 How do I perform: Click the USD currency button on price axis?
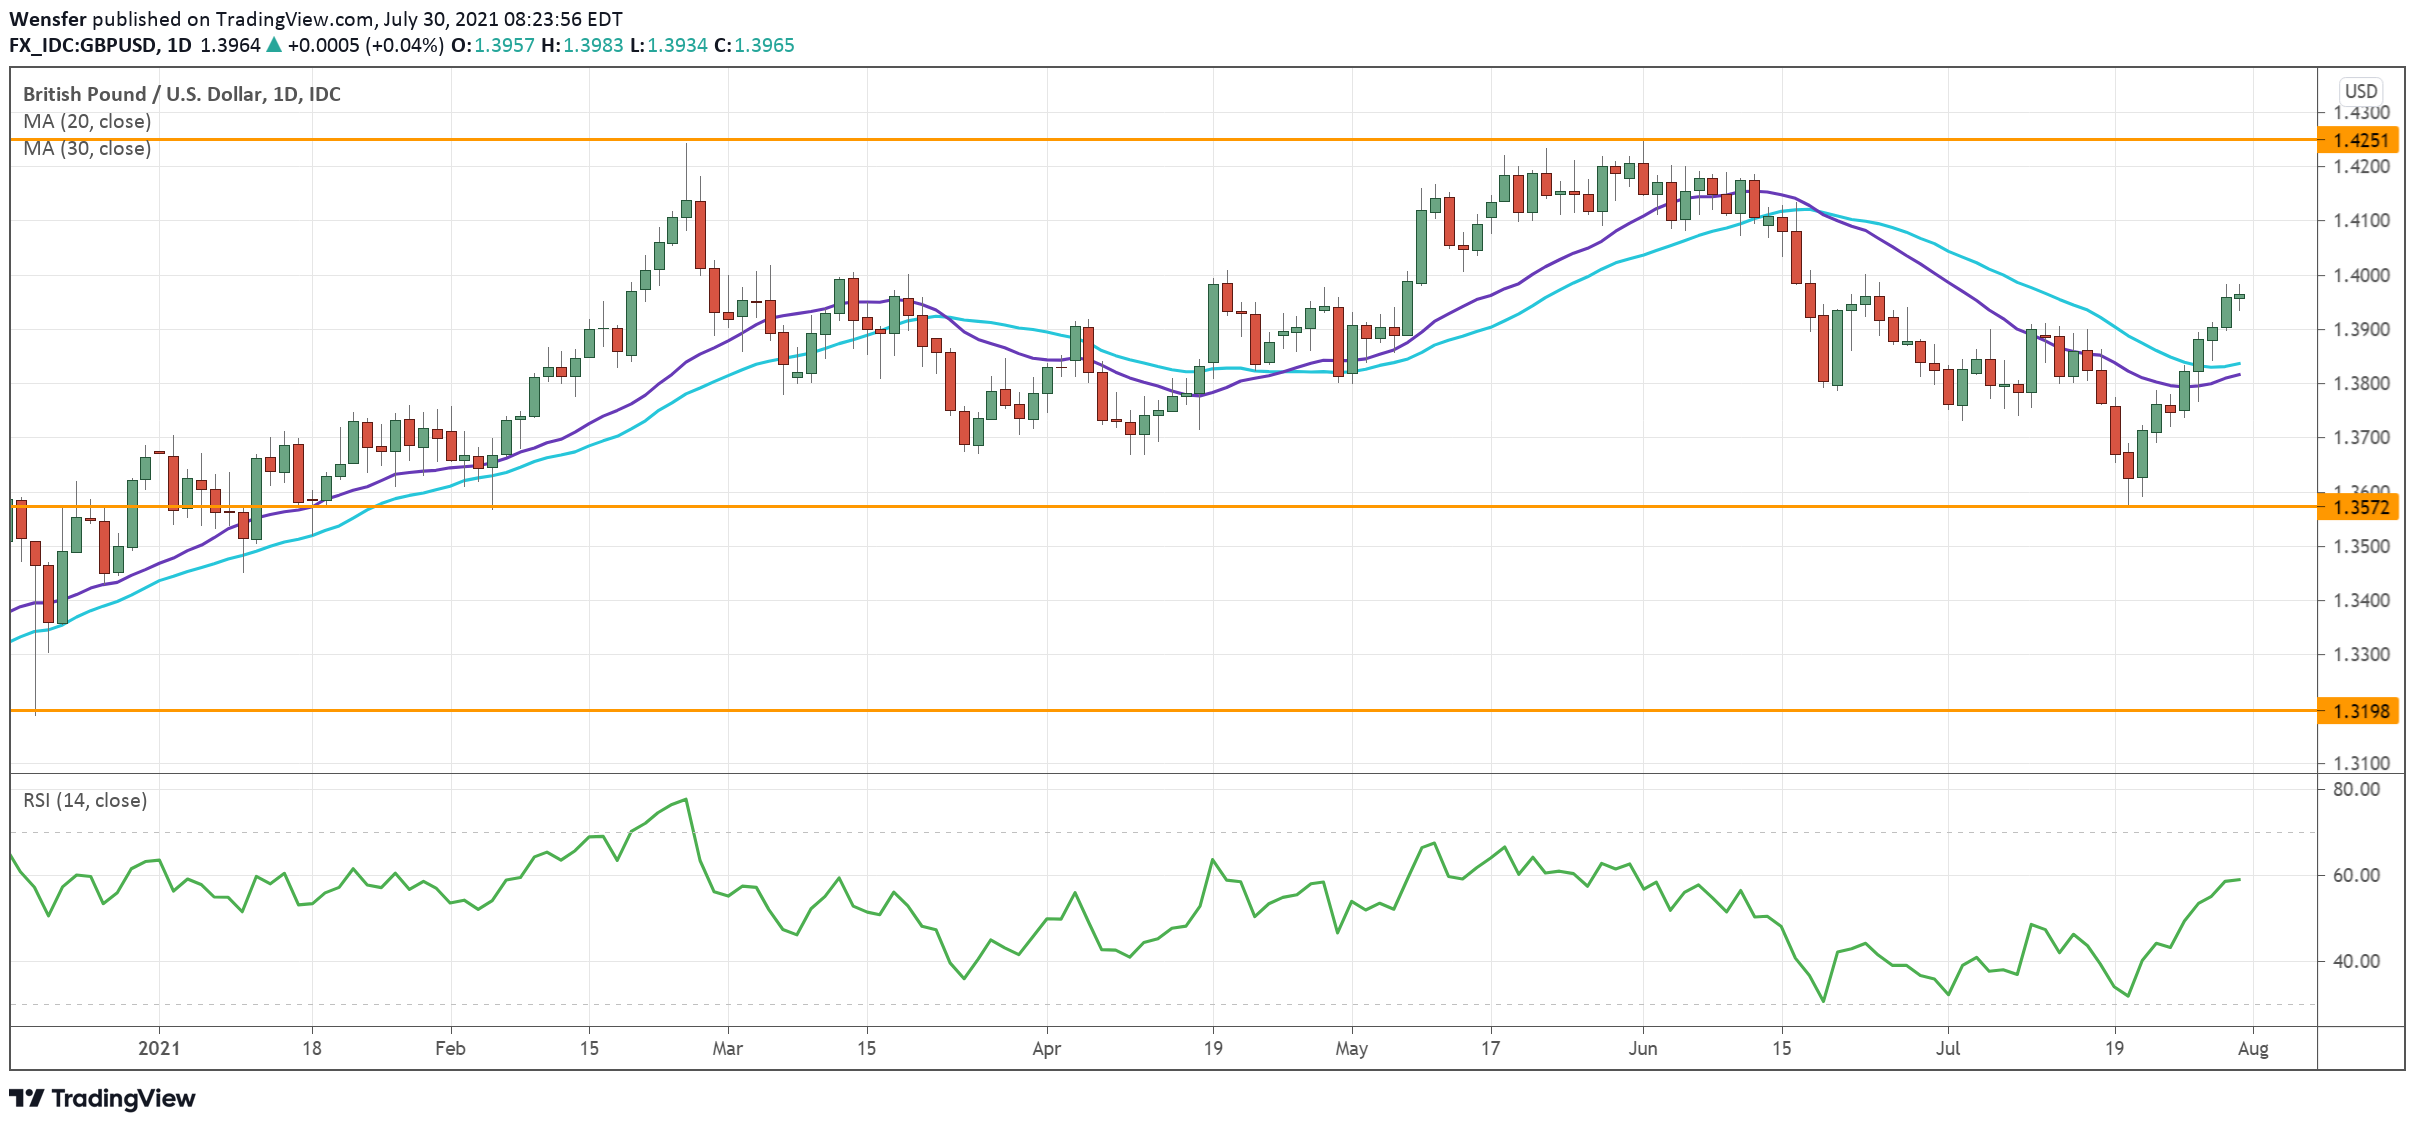point(2360,91)
